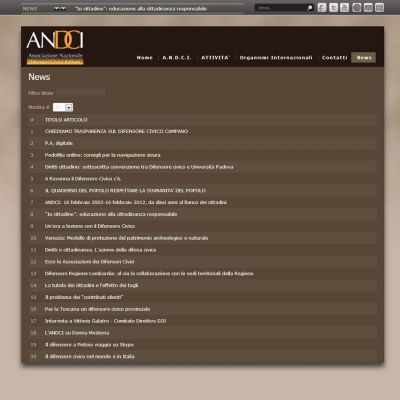The image size is (400, 400).
Task: Open 'Diritti e cittadinanza' article
Action: point(100,250)
